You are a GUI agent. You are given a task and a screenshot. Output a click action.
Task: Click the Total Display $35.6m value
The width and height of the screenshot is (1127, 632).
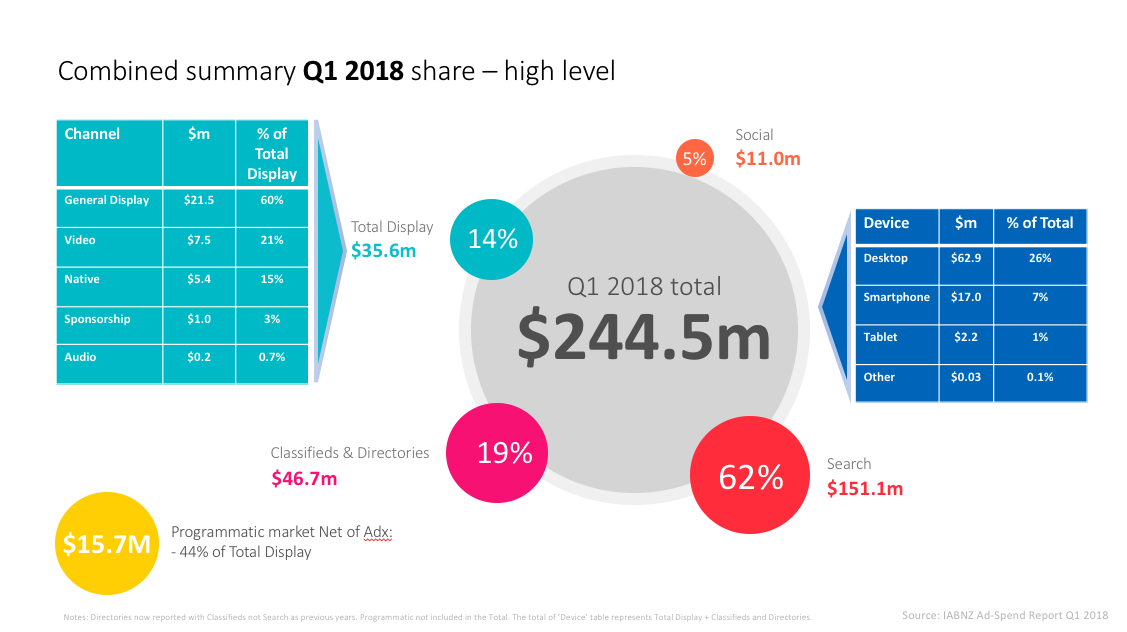(x=383, y=251)
